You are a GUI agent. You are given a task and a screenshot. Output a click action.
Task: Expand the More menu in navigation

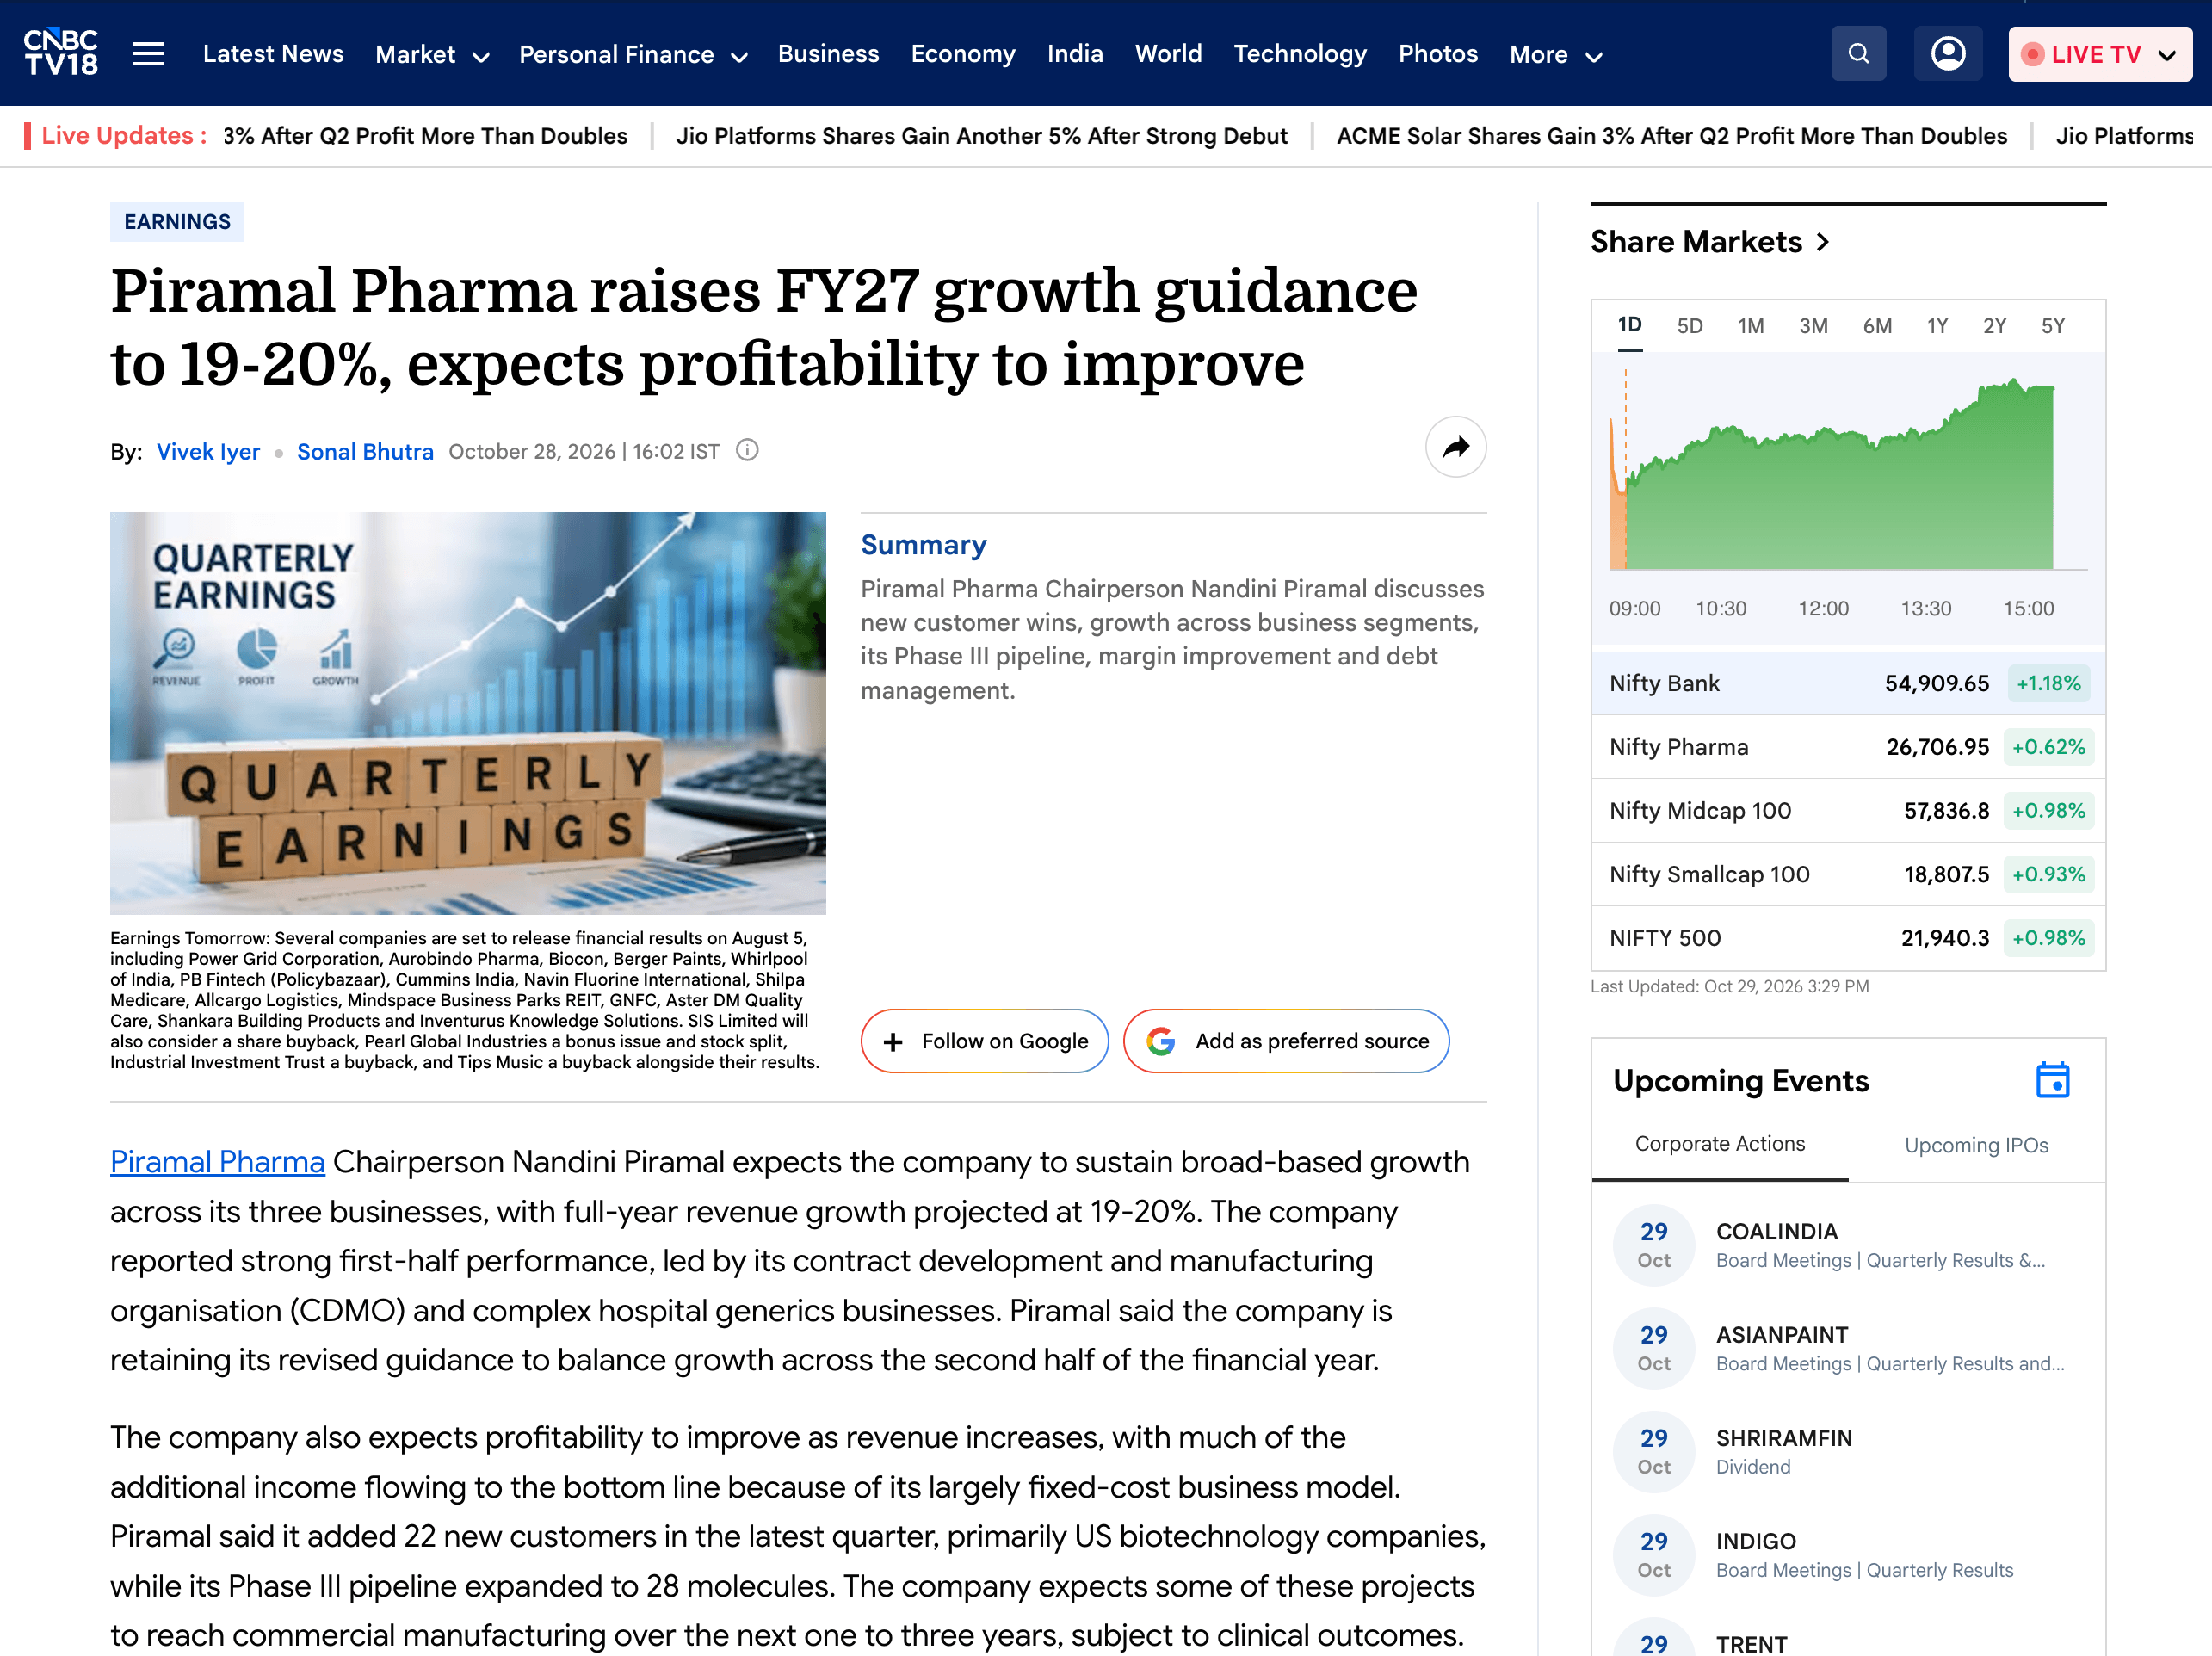[x=1556, y=54]
